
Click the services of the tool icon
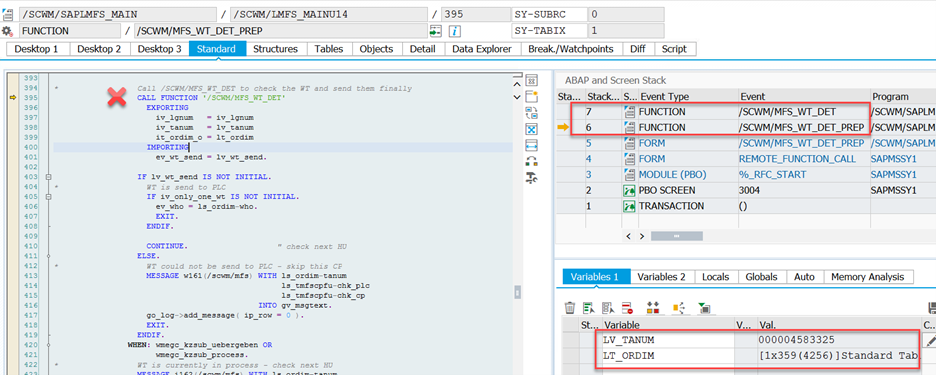tap(531, 161)
